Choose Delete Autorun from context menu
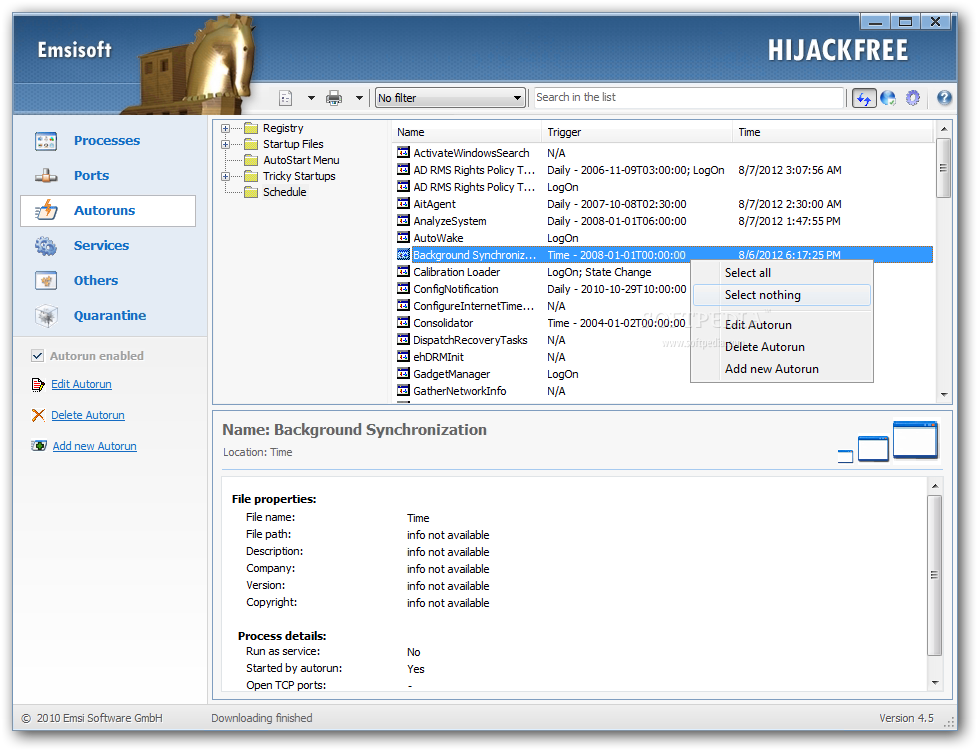This screenshot has height=751, width=978. click(x=782, y=347)
